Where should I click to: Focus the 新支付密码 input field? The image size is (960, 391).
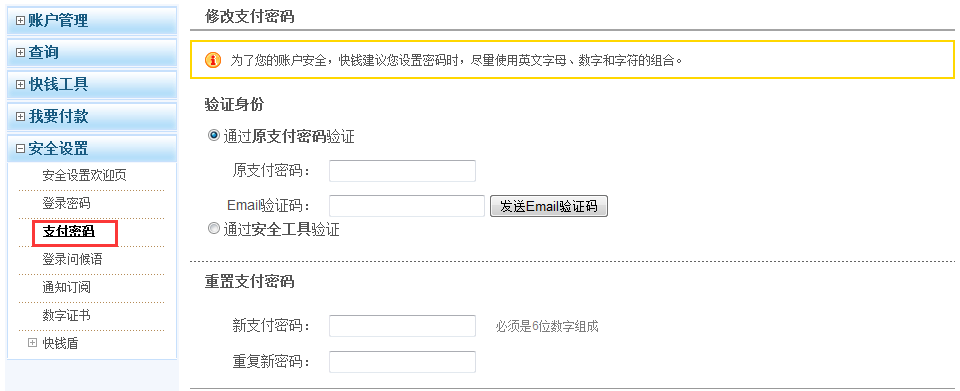click(x=402, y=326)
